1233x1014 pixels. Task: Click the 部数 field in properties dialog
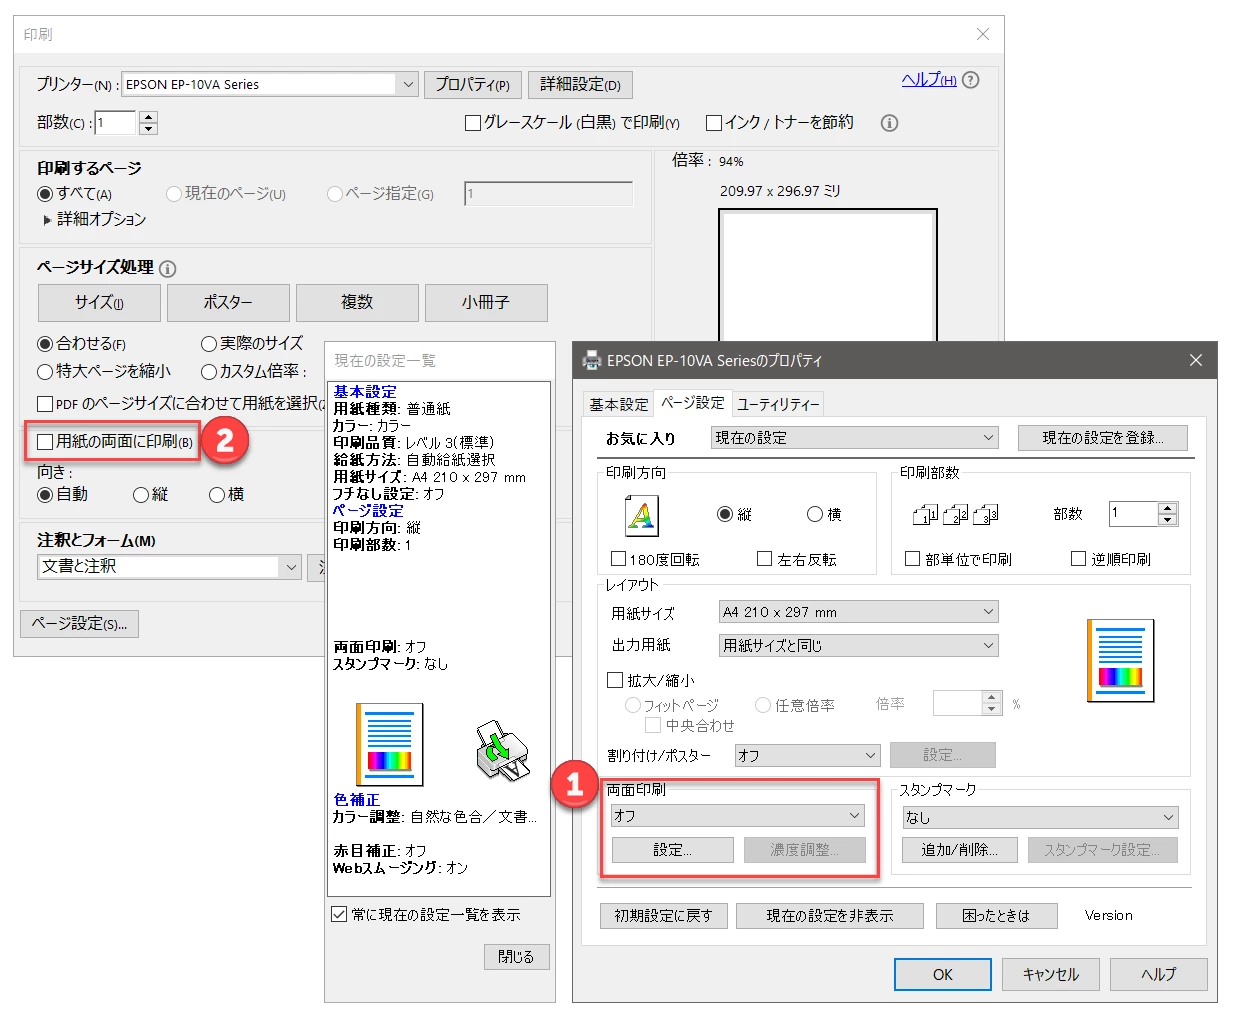tap(1133, 514)
